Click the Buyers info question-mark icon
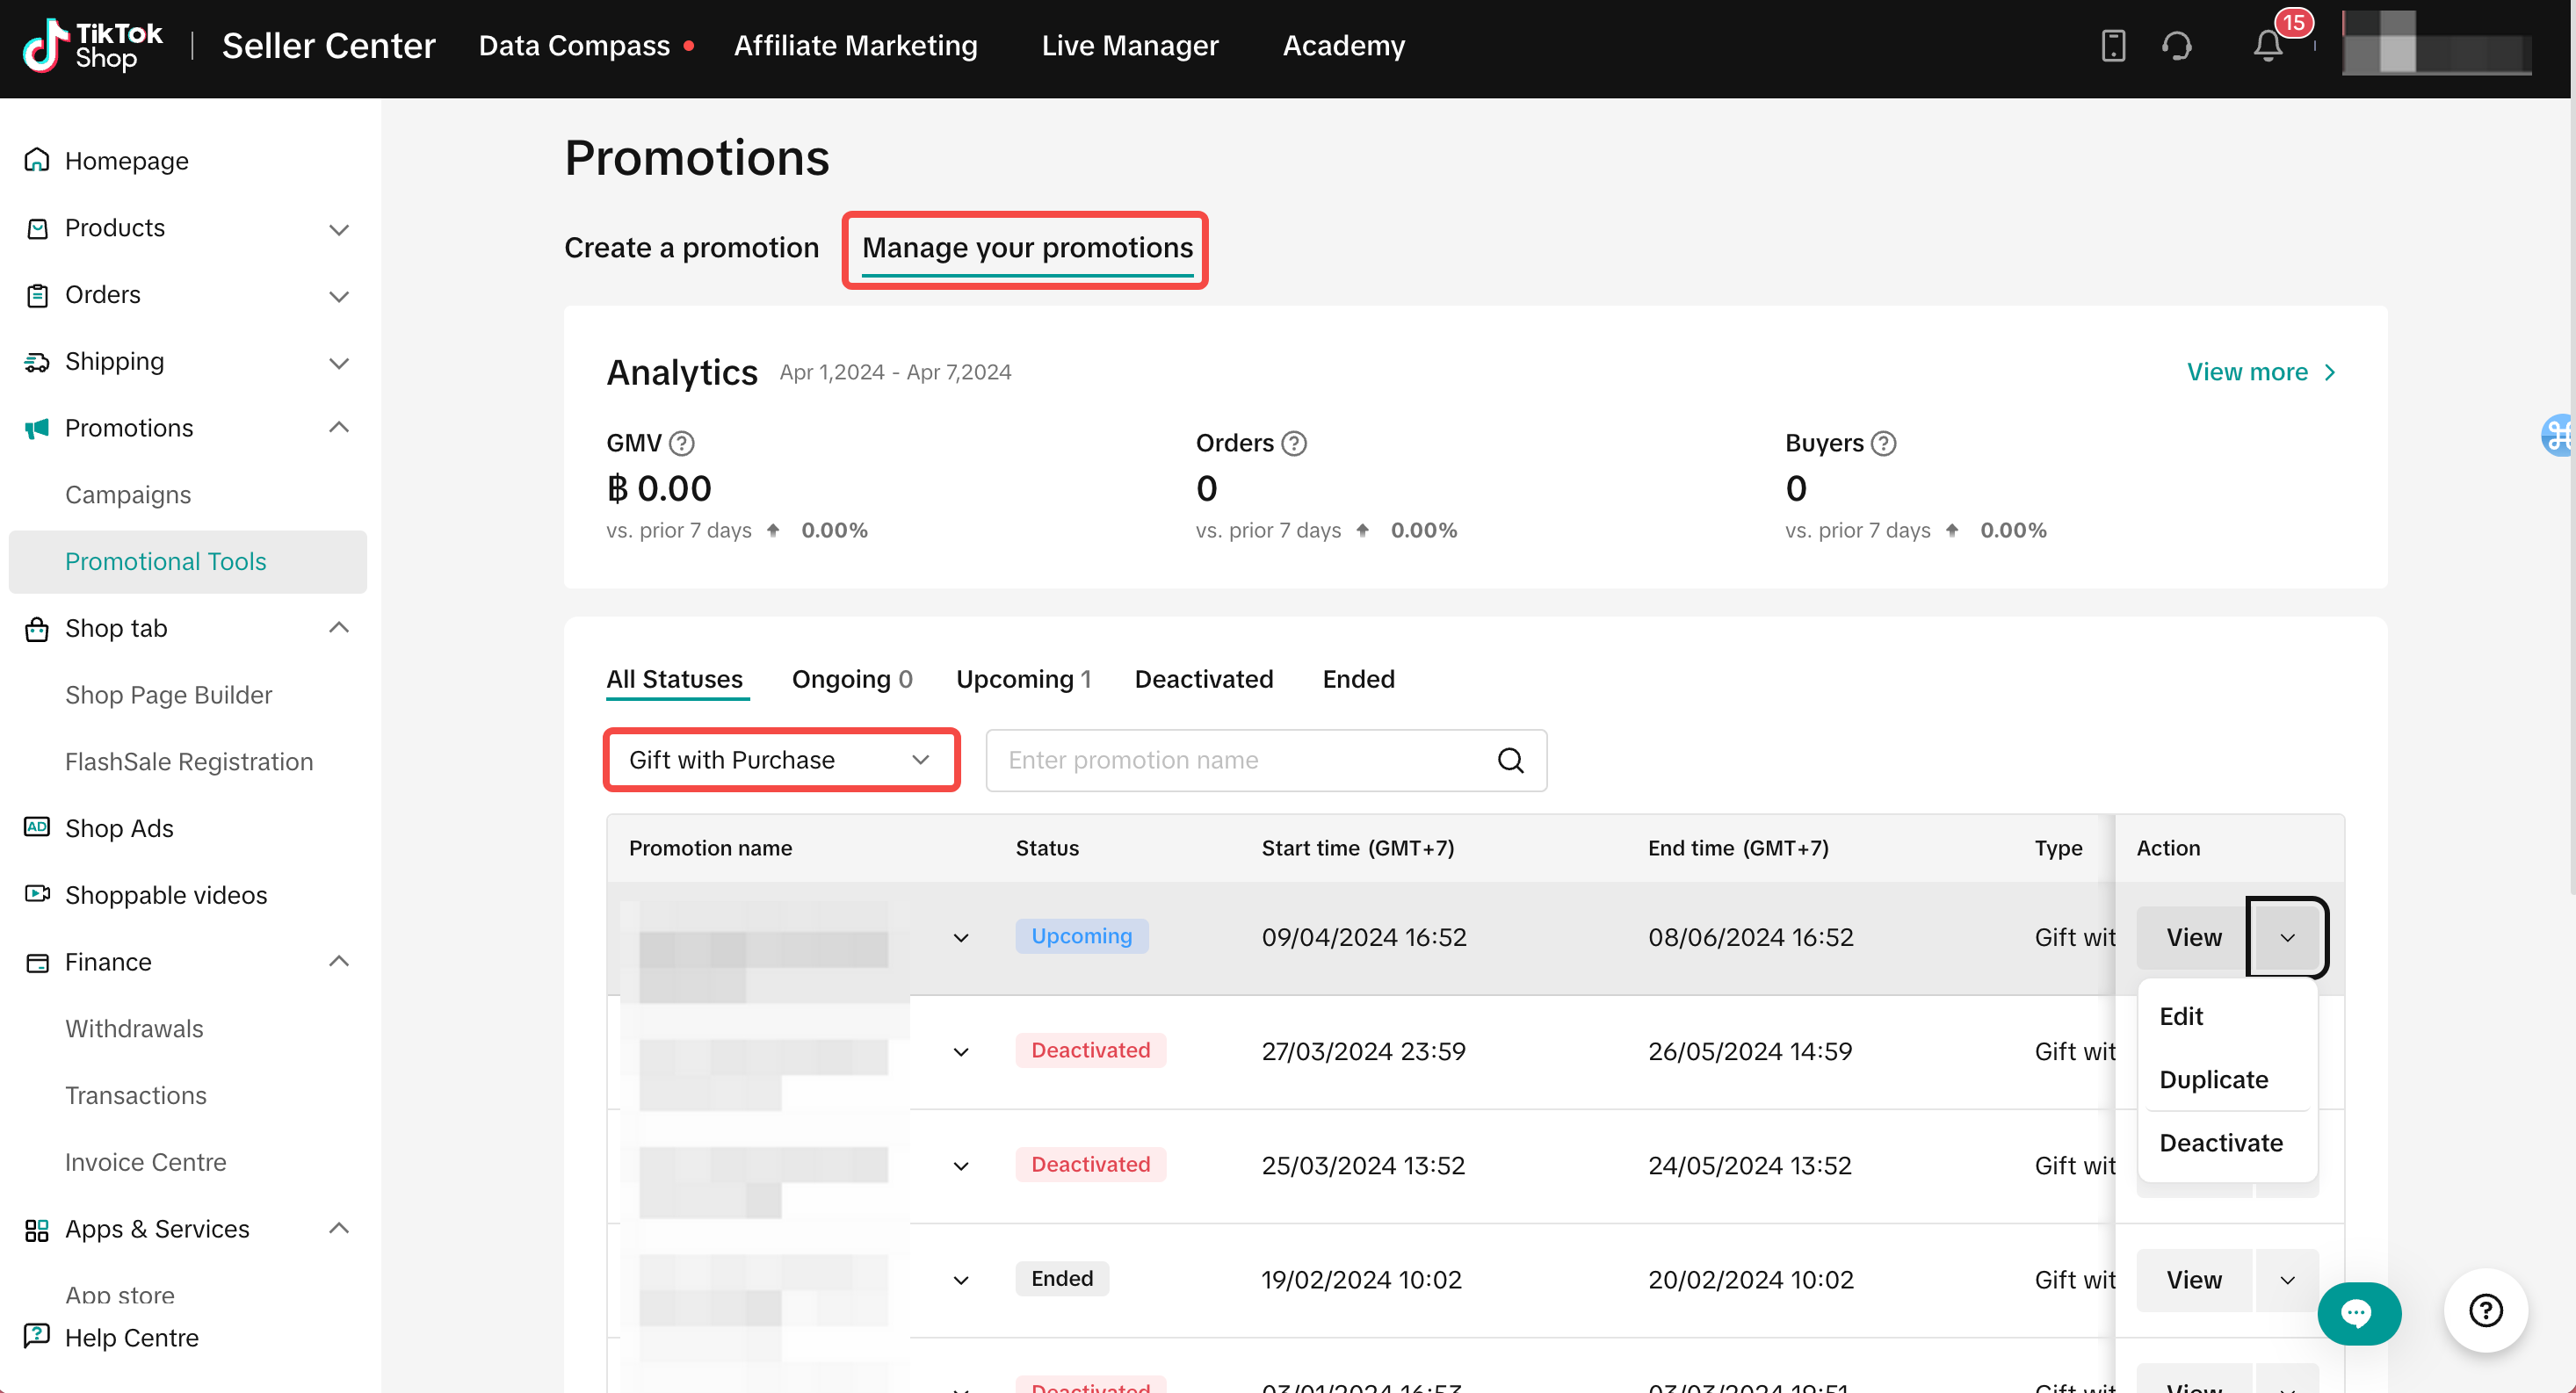Viewport: 2576px width, 1393px height. [1883, 443]
